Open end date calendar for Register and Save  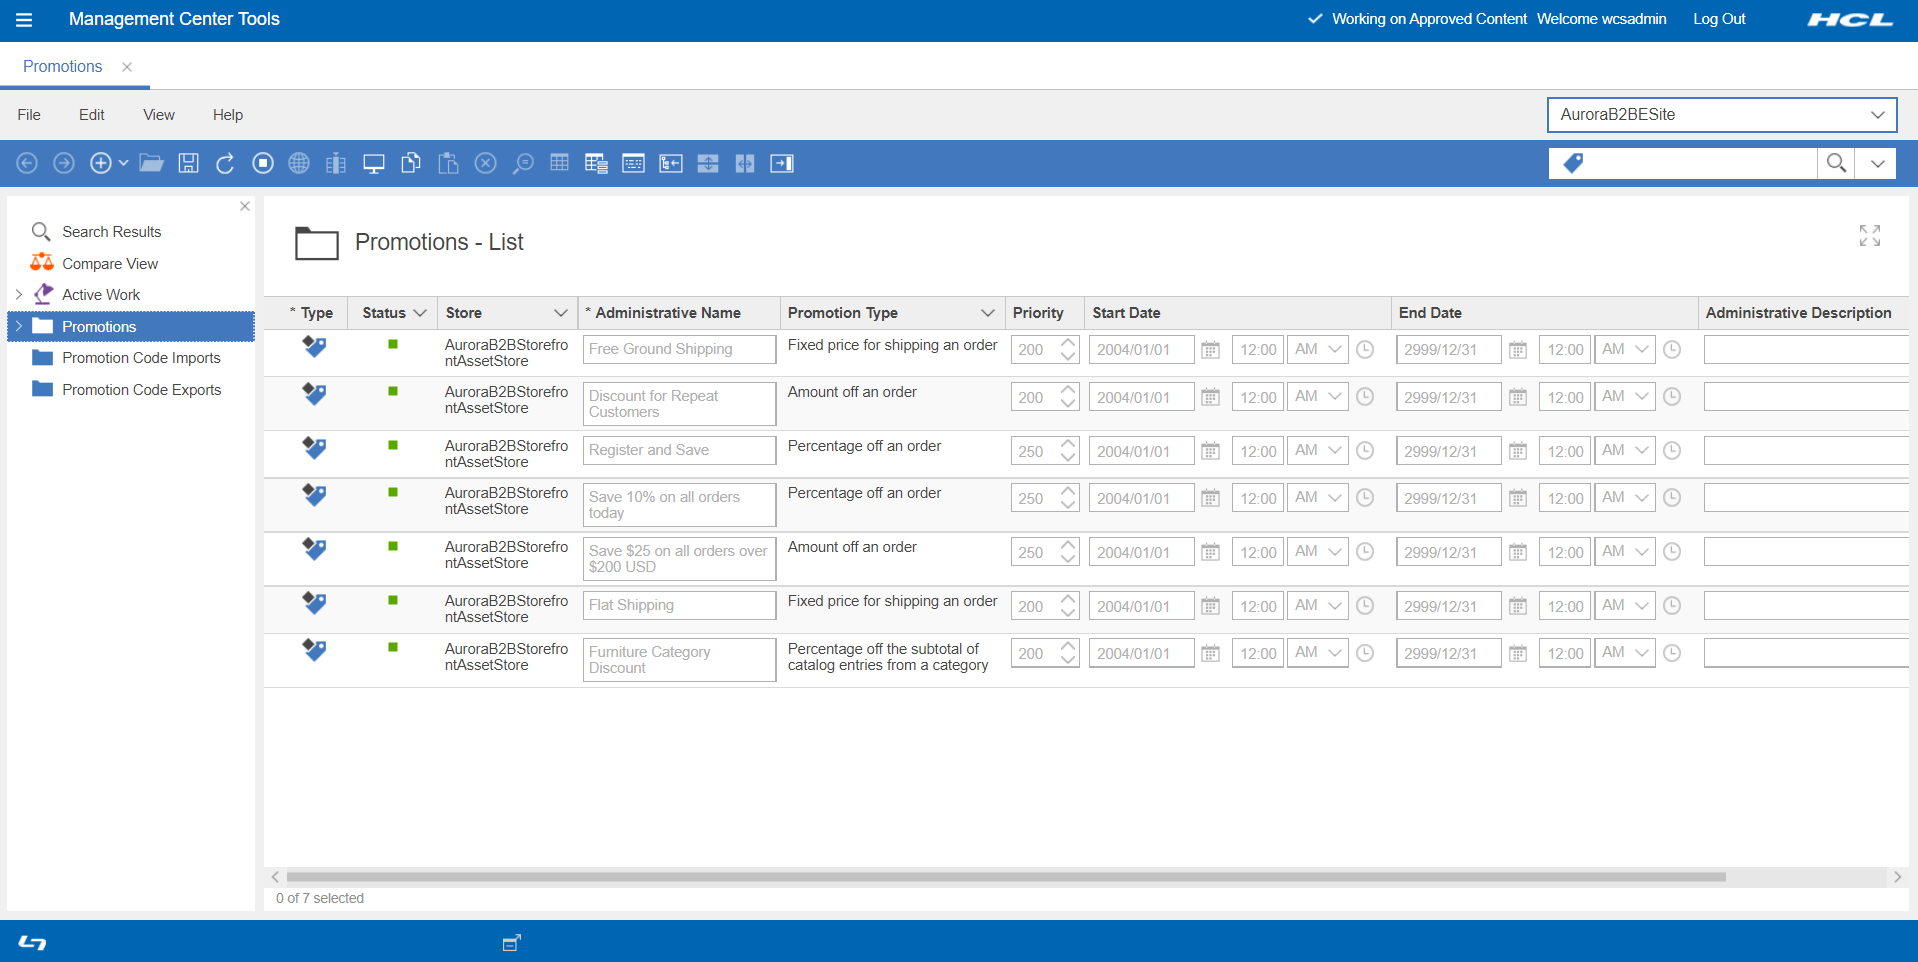[x=1518, y=452]
